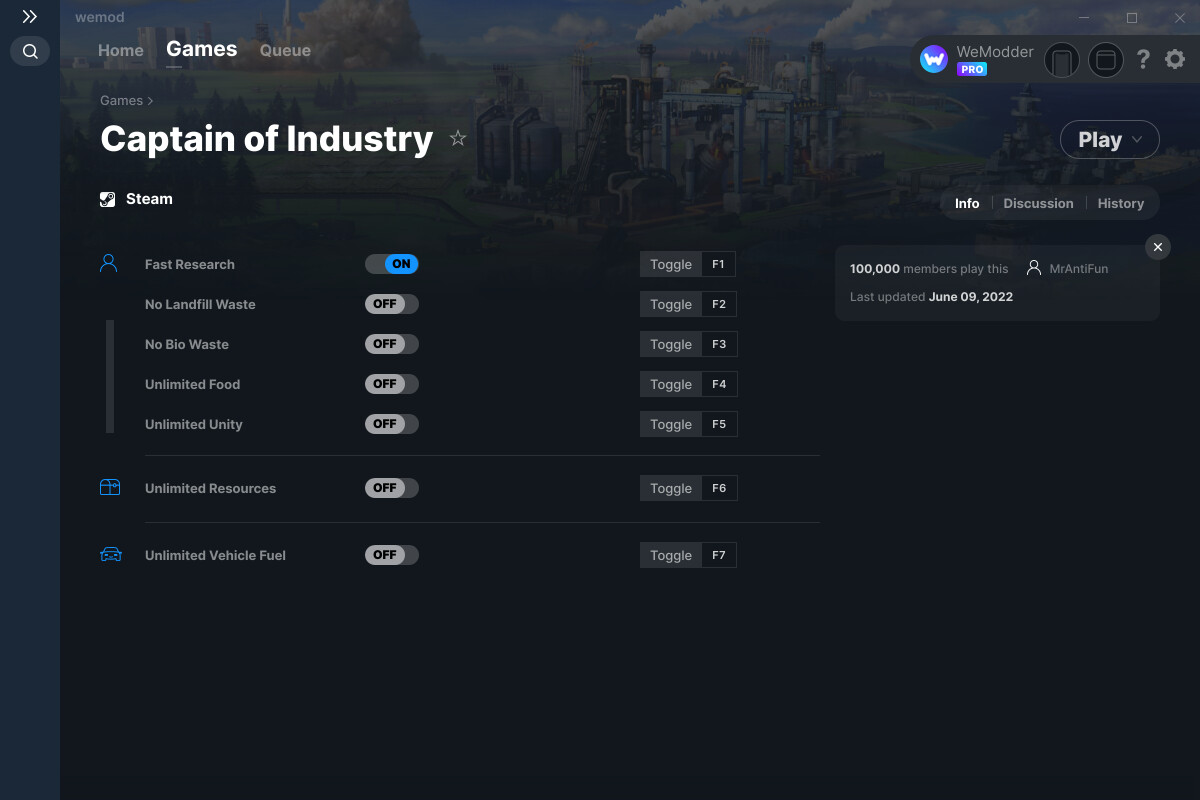Screen dimensions: 1200x800
Task: Click the No Landfill Waste label
Action: [x=200, y=304]
